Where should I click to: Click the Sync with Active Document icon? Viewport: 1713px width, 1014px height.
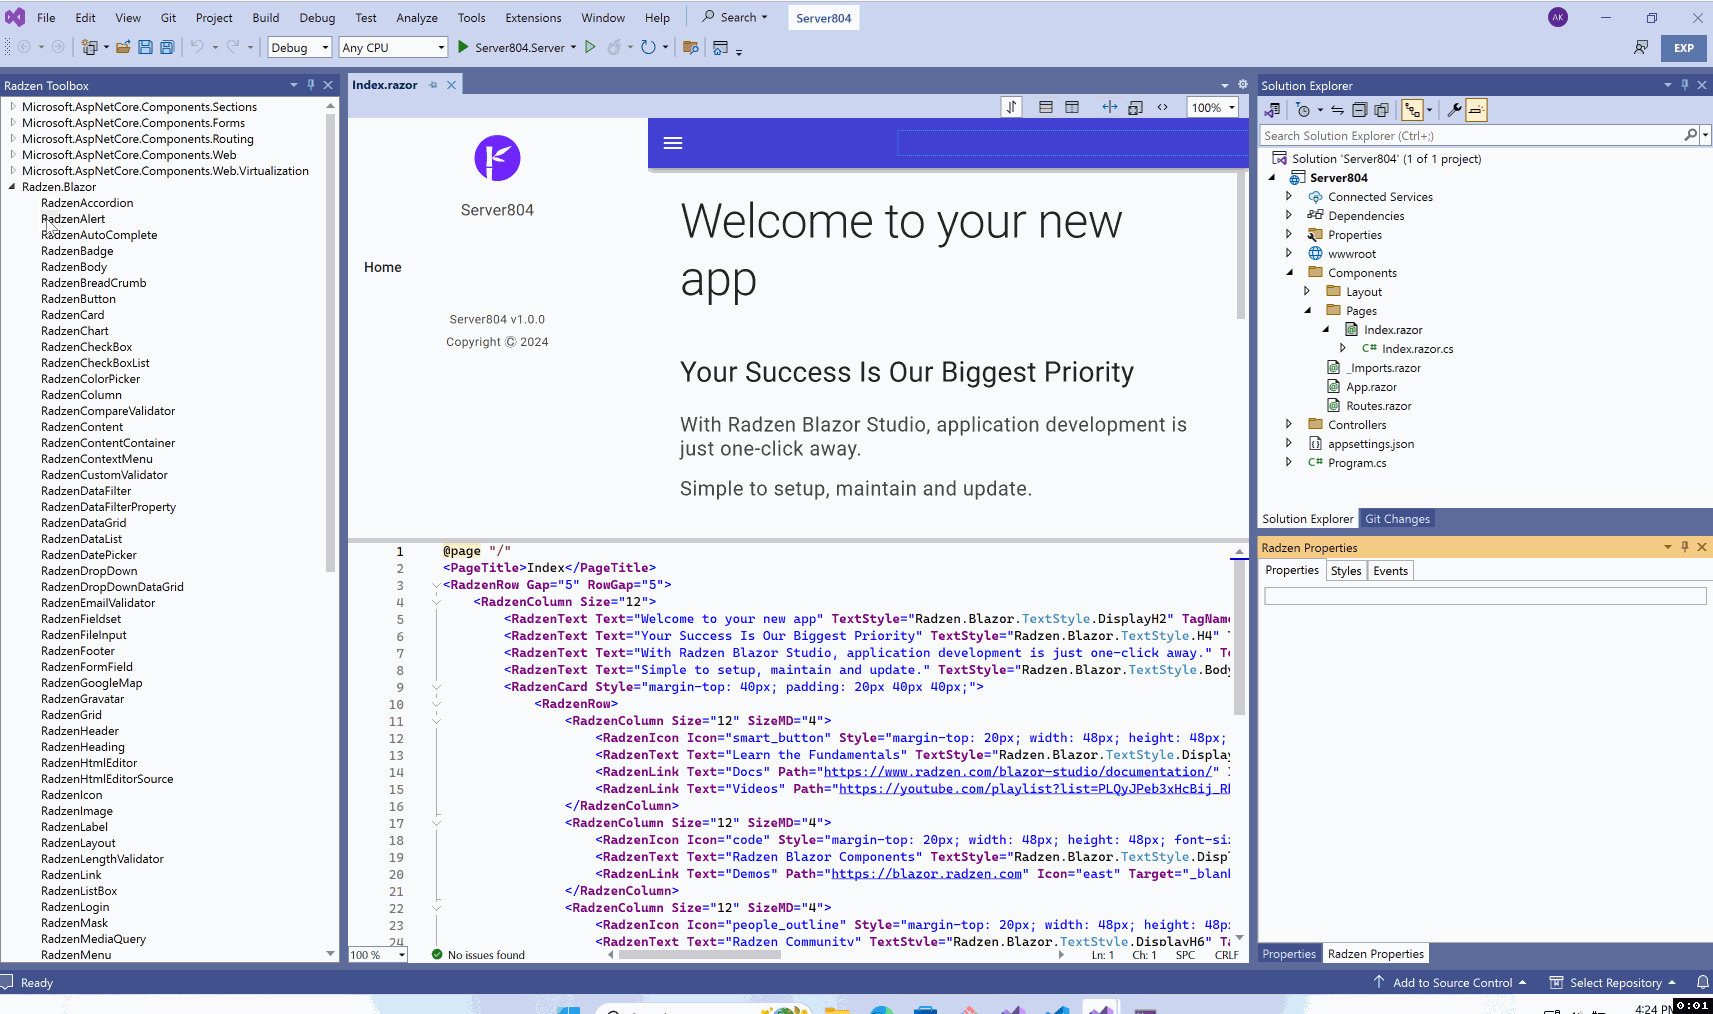(x=1337, y=110)
